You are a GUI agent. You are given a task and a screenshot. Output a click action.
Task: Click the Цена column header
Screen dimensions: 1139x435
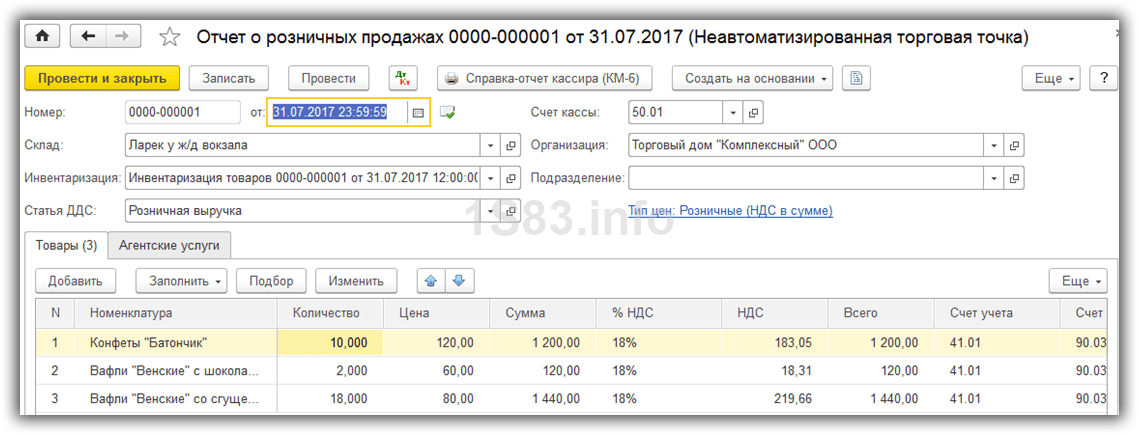point(437,313)
